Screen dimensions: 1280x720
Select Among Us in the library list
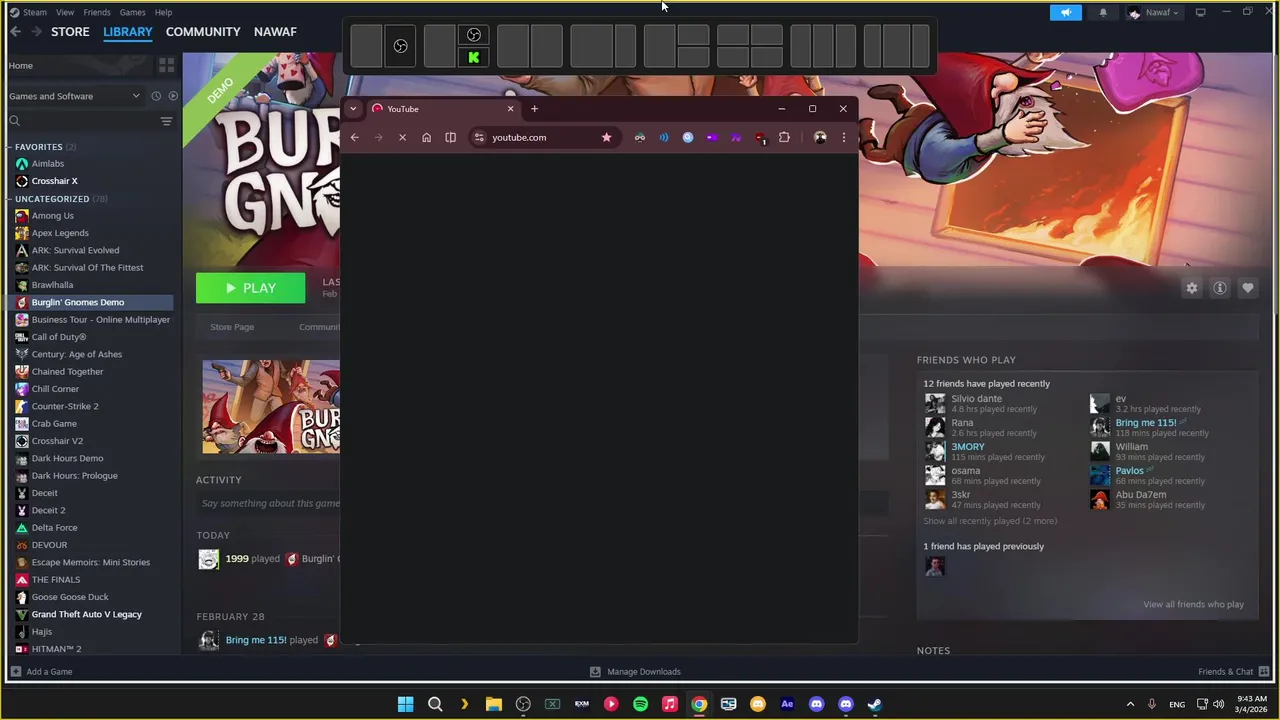52,216
